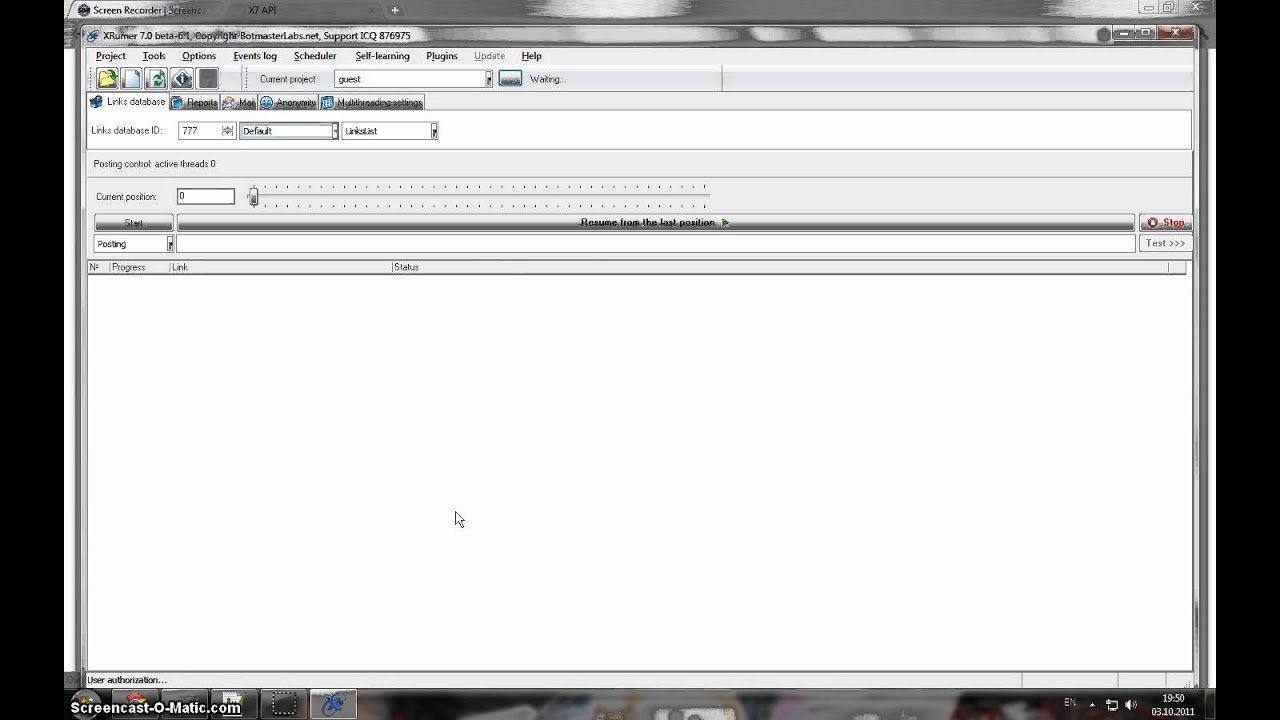Click the open project folder icon
This screenshot has height=720, width=1280.
coord(107,79)
